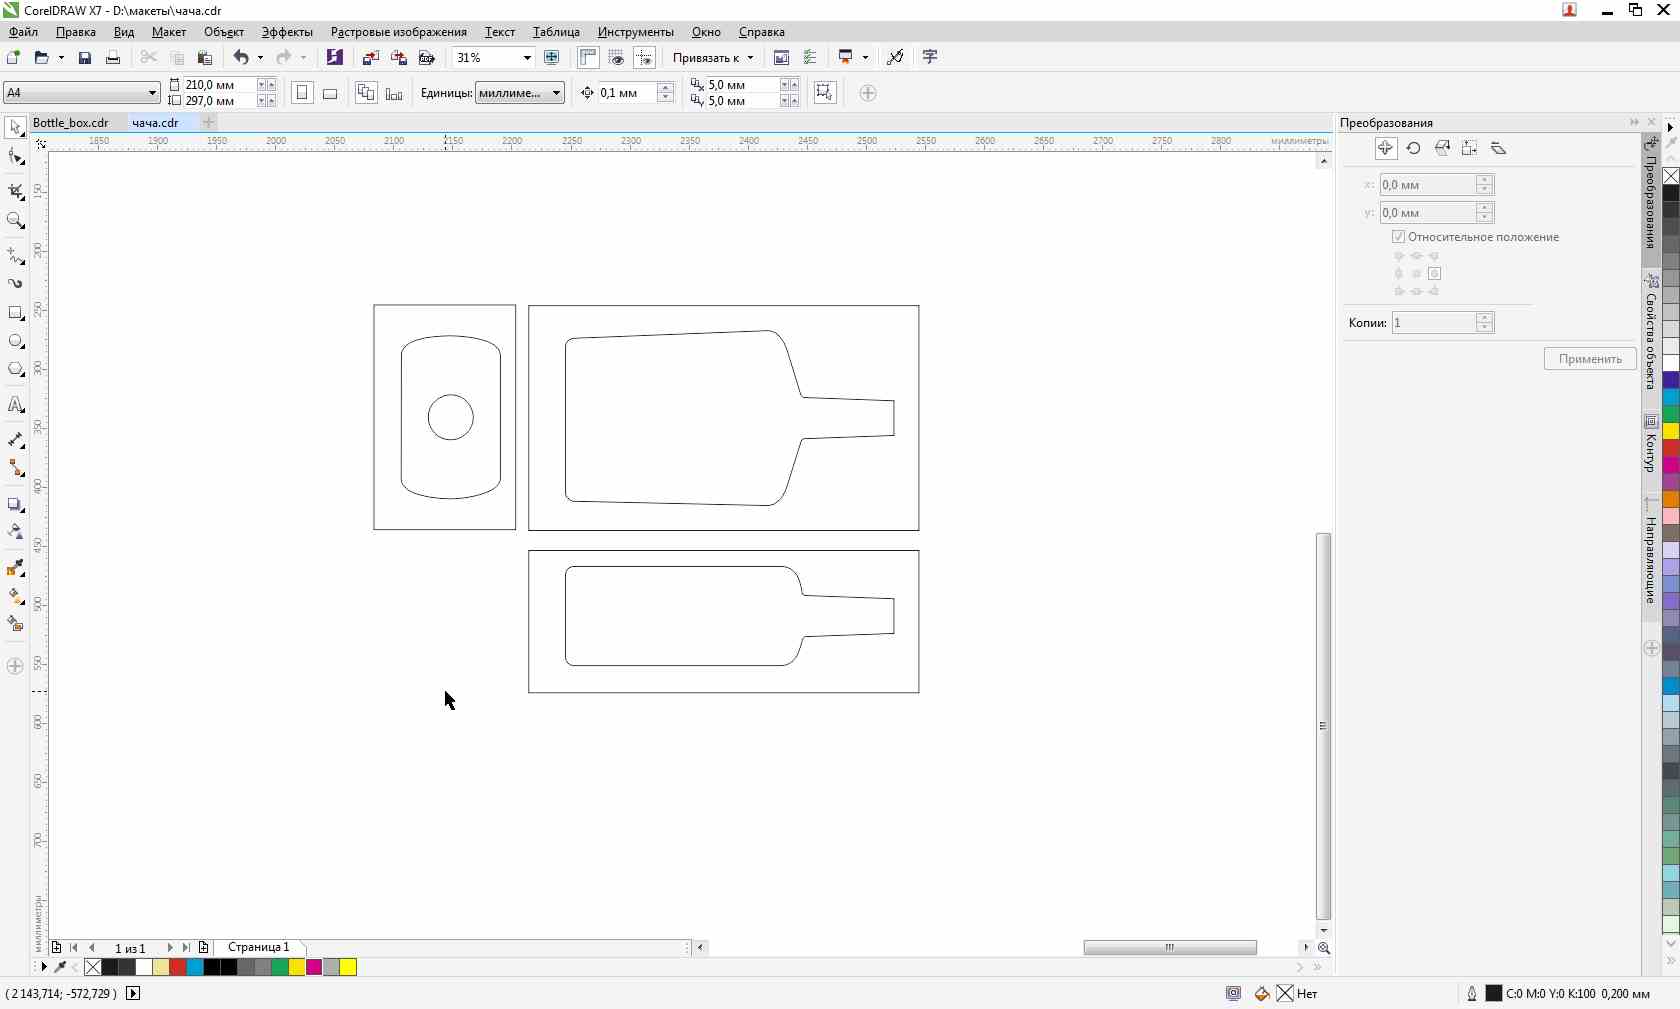Click the Применить button
1680x1009 pixels.
click(x=1590, y=359)
